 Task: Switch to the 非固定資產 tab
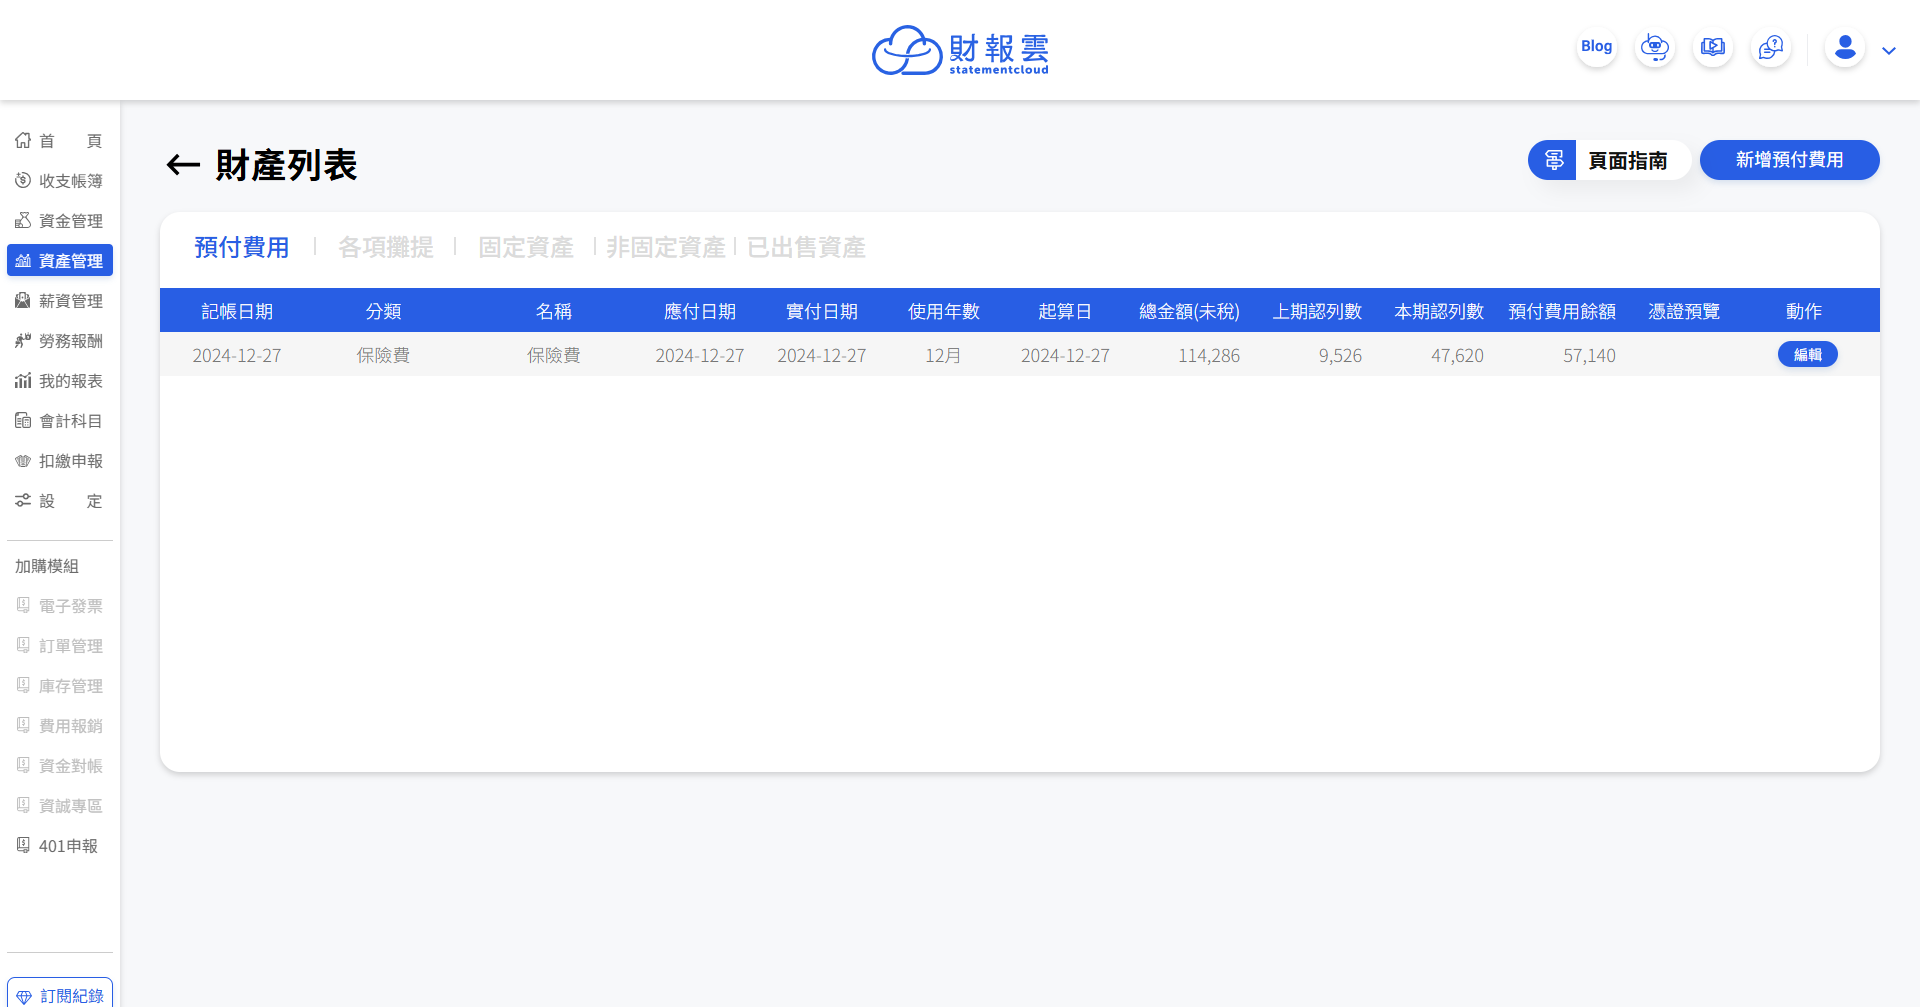[x=666, y=247]
